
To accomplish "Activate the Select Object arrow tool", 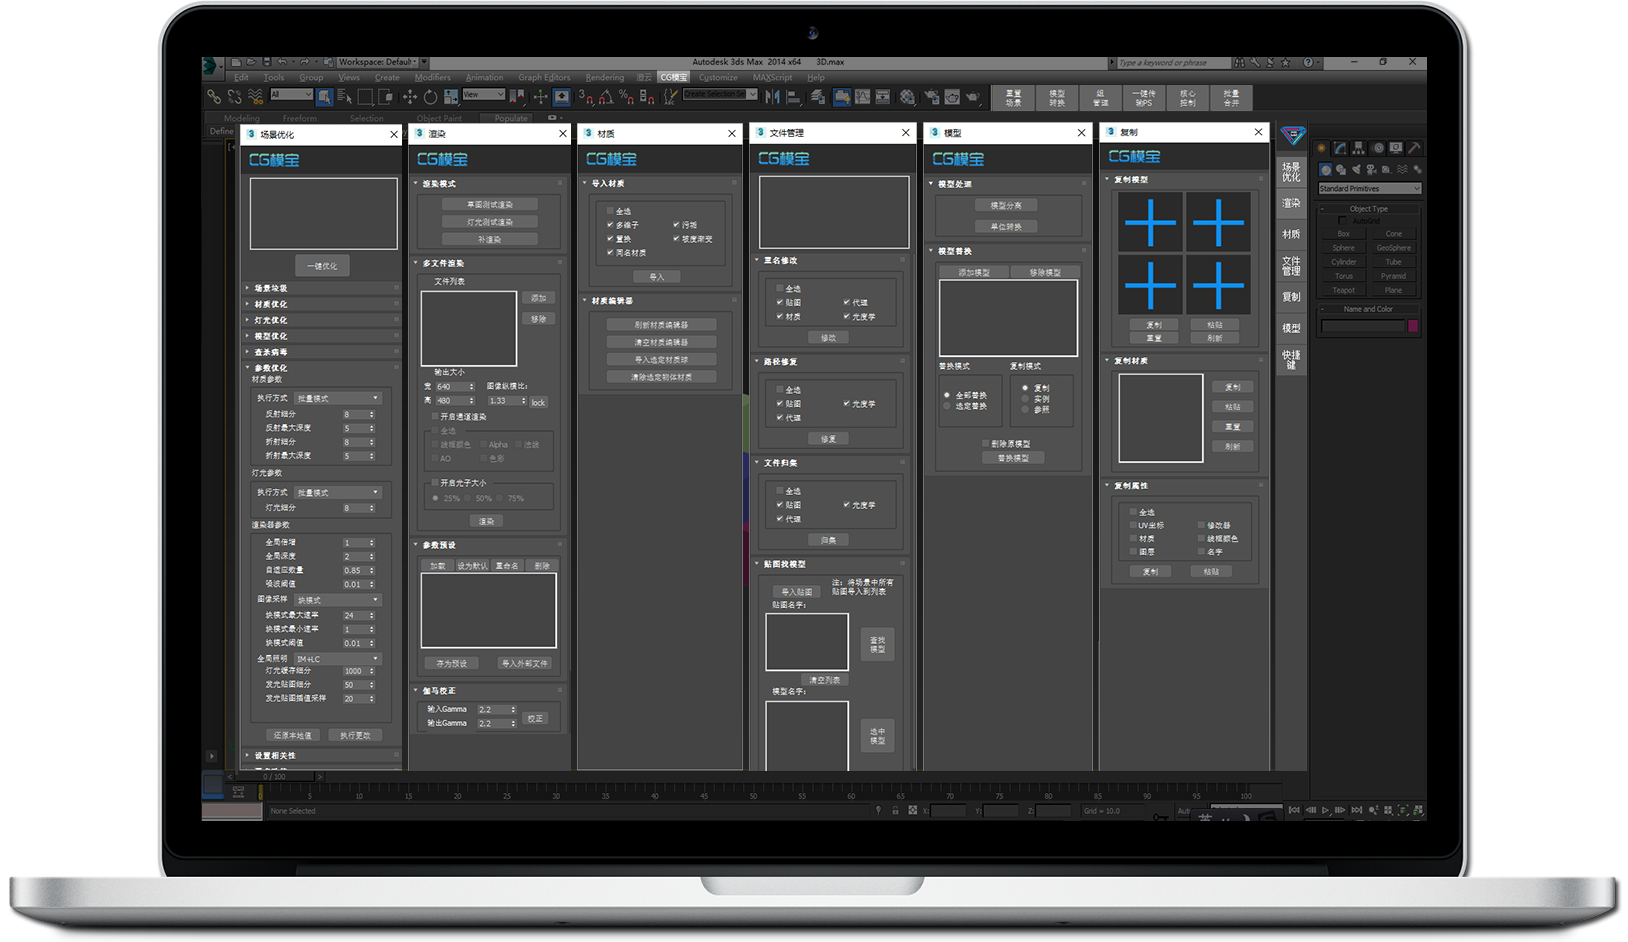I will coord(325,97).
